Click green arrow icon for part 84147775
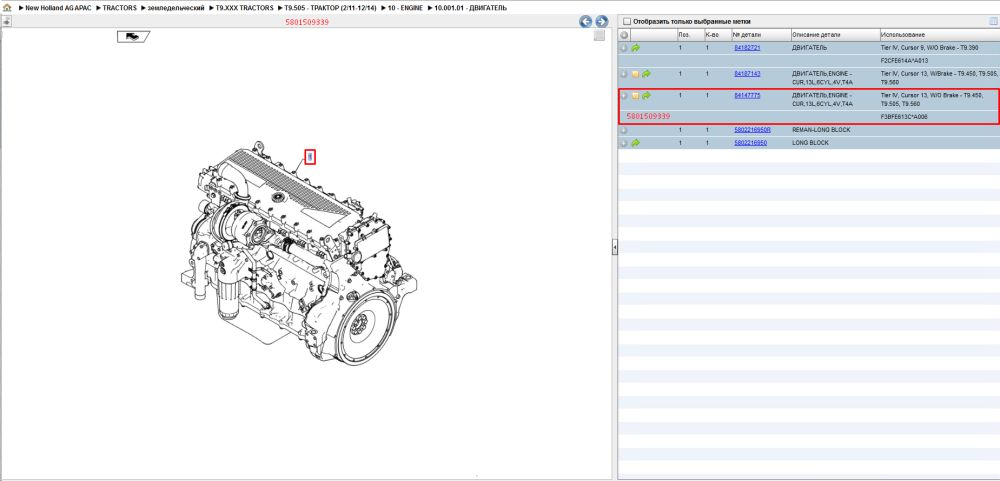The image size is (1000, 481). pyautogui.click(x=646, y=96)
